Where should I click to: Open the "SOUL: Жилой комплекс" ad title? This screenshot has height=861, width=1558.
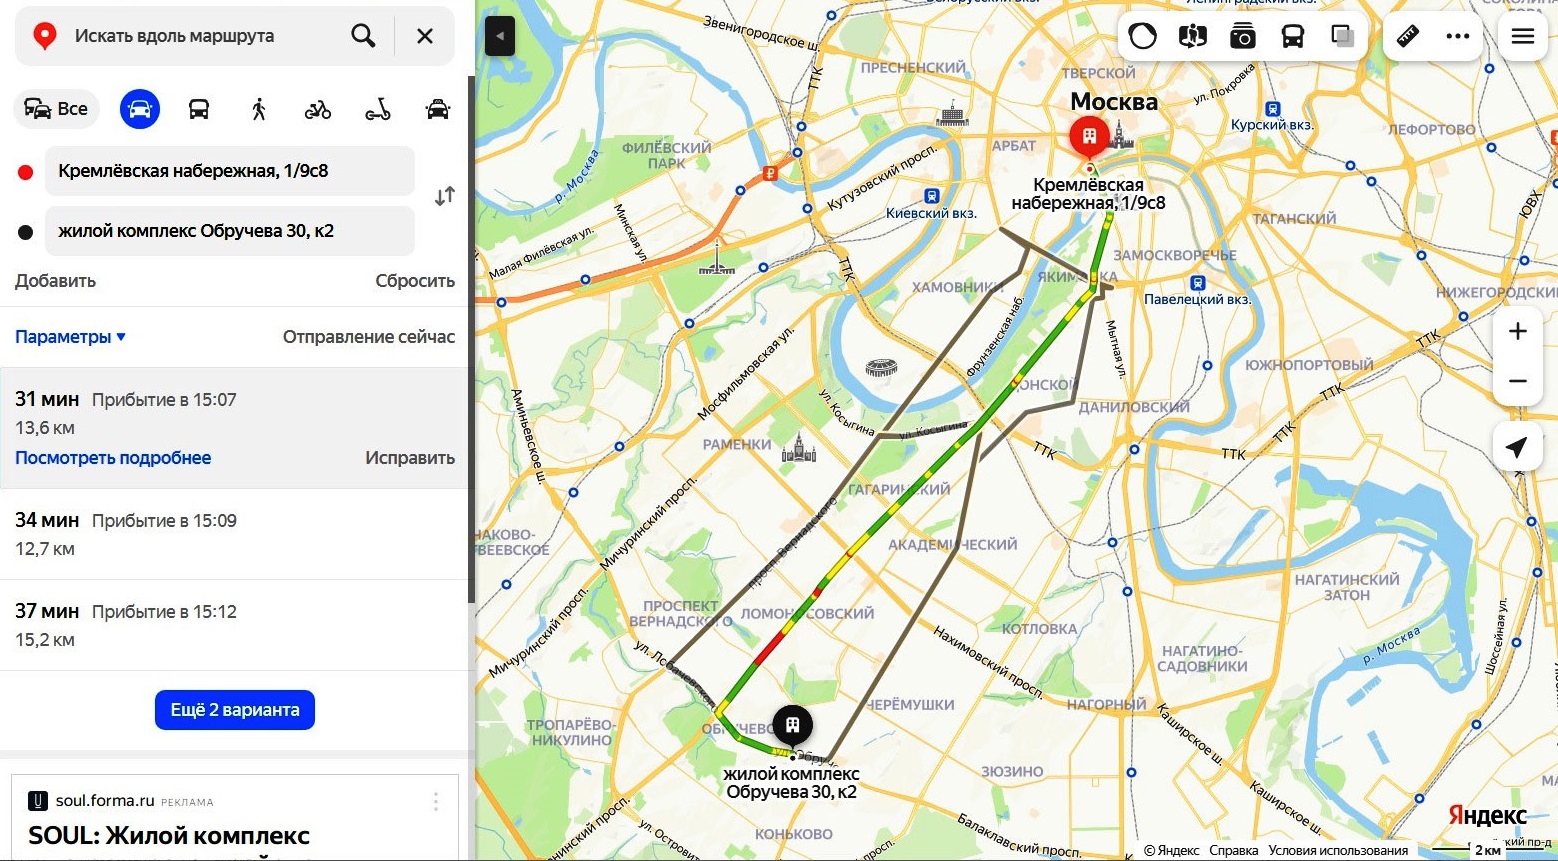click(x=169, y=835)
